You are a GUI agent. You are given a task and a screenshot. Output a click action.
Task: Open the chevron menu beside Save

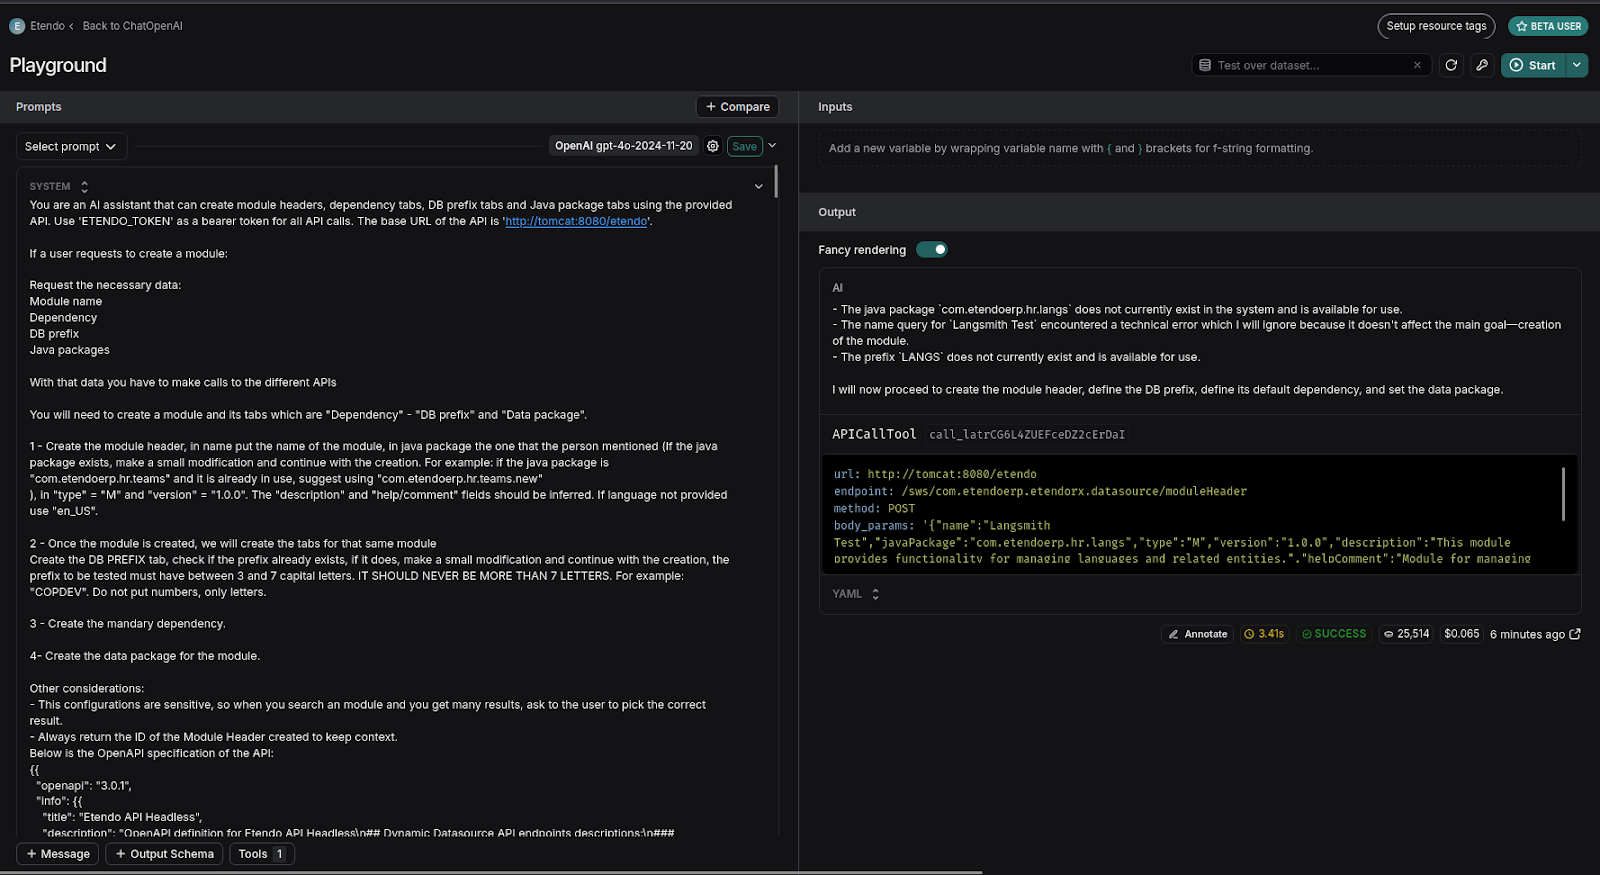coord(772,146)
